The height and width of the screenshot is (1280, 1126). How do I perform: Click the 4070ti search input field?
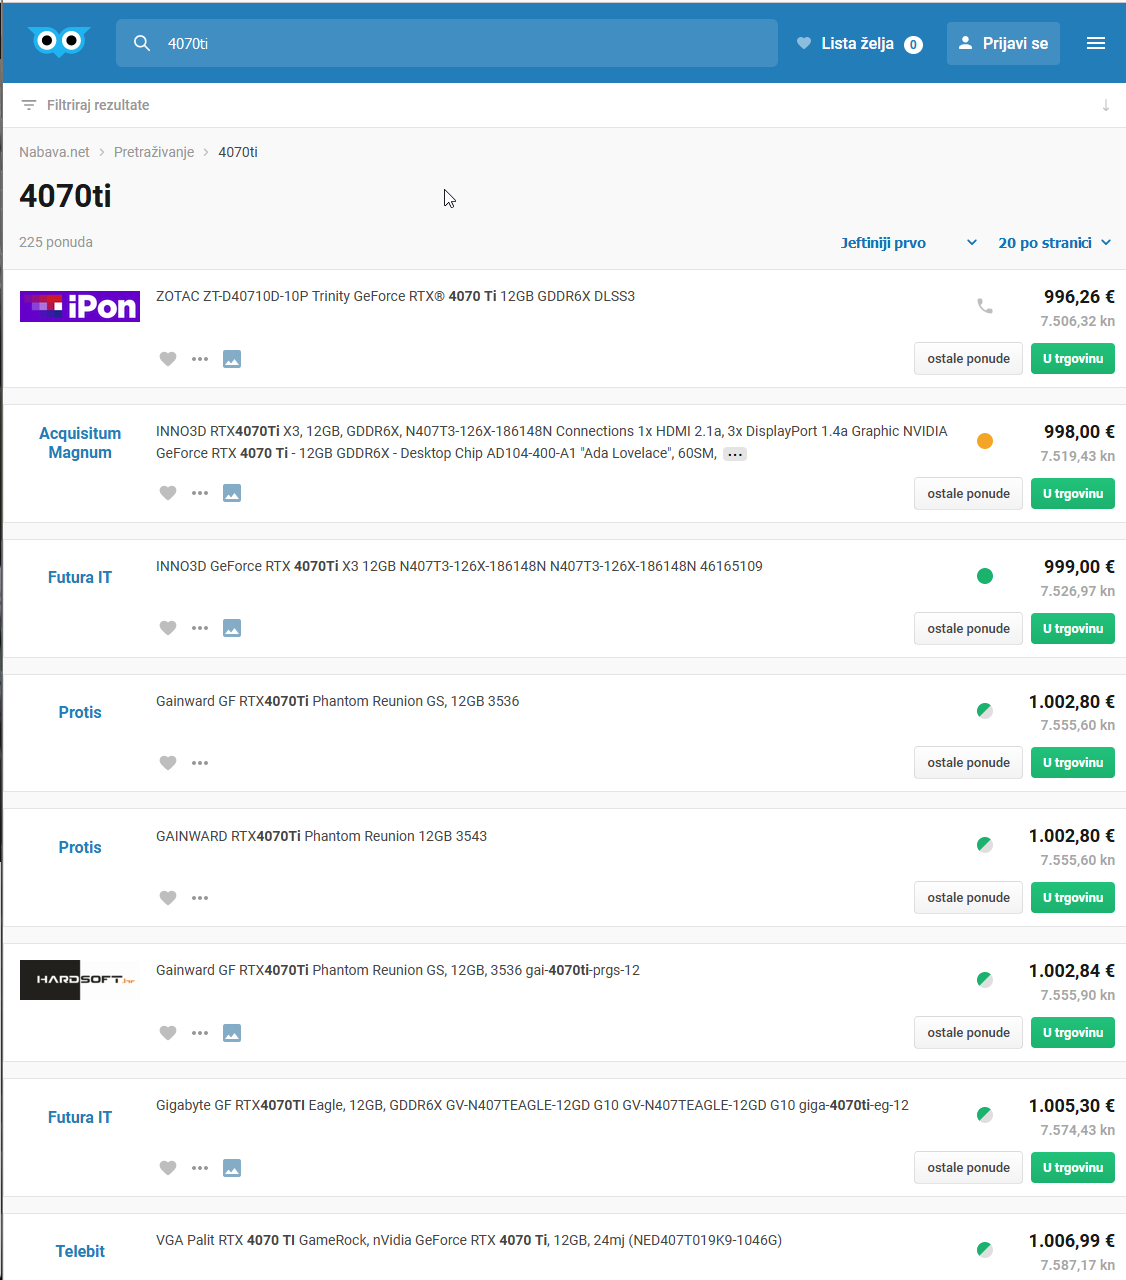pyautogui.click(x=447, y=43)
